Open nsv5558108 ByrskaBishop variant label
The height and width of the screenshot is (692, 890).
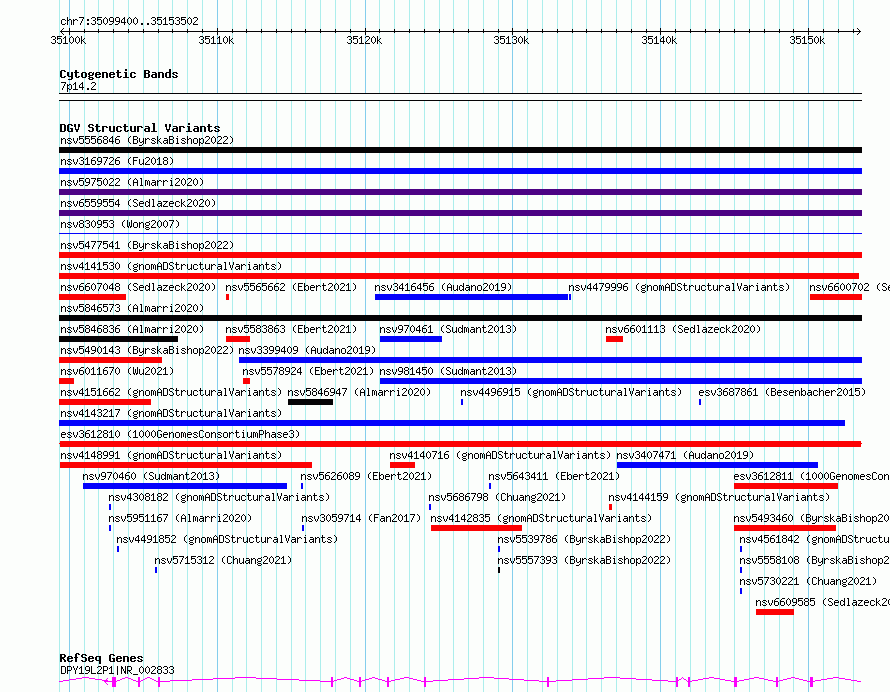point(815,560)
